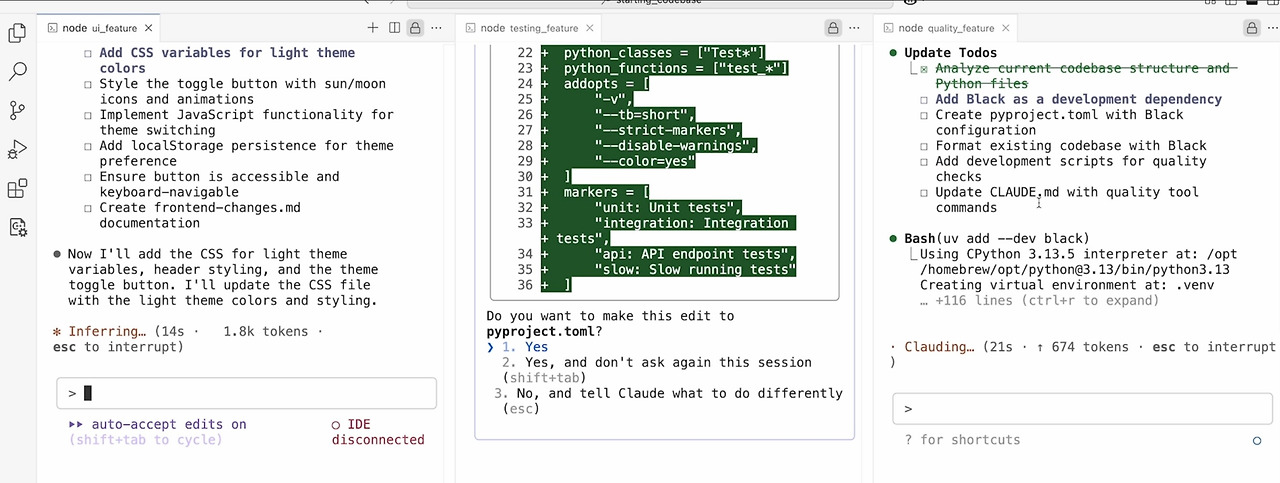Check 'Update CLAUDE.md with quality tool commands'
The height and width of the screenshot is (483, 1280).
tap(925, 192)
